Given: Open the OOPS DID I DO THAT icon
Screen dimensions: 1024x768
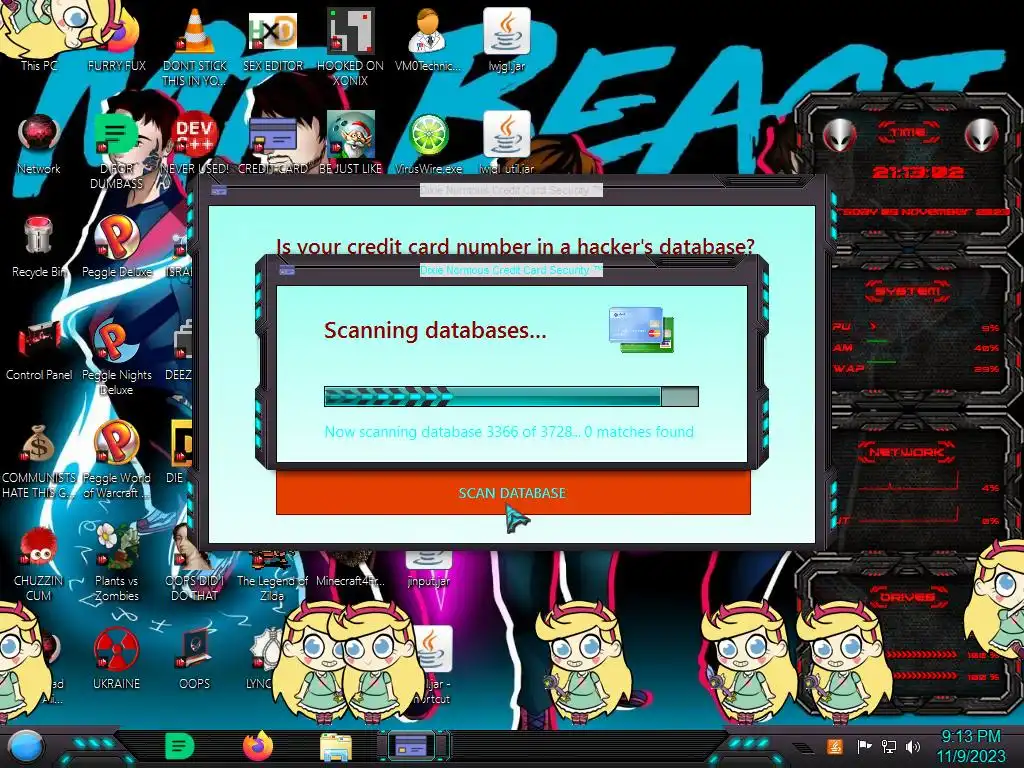Looking at the screenshot, I should 195,562.
